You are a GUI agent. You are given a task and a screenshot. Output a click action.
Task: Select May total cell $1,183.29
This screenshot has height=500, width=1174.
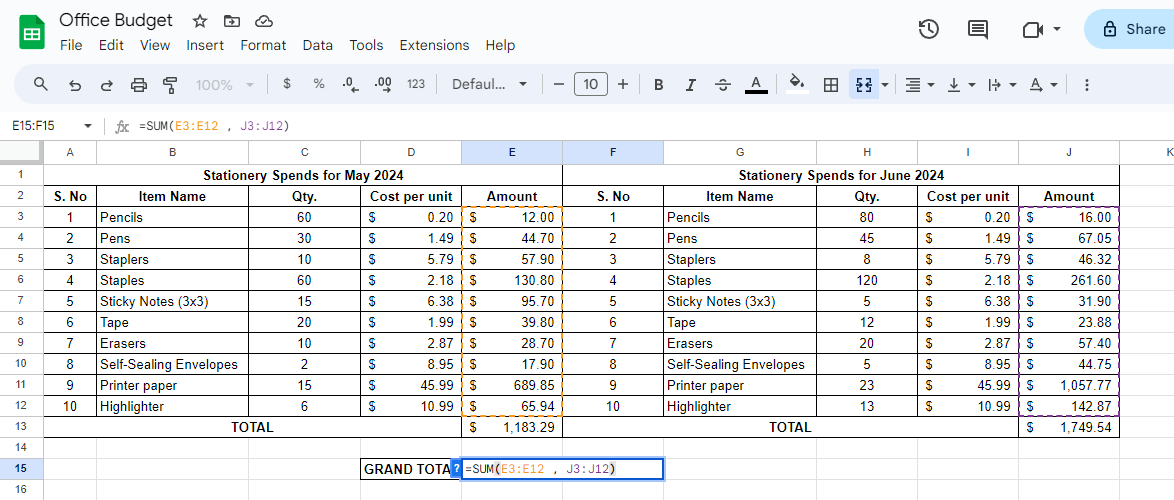point(512,427)
